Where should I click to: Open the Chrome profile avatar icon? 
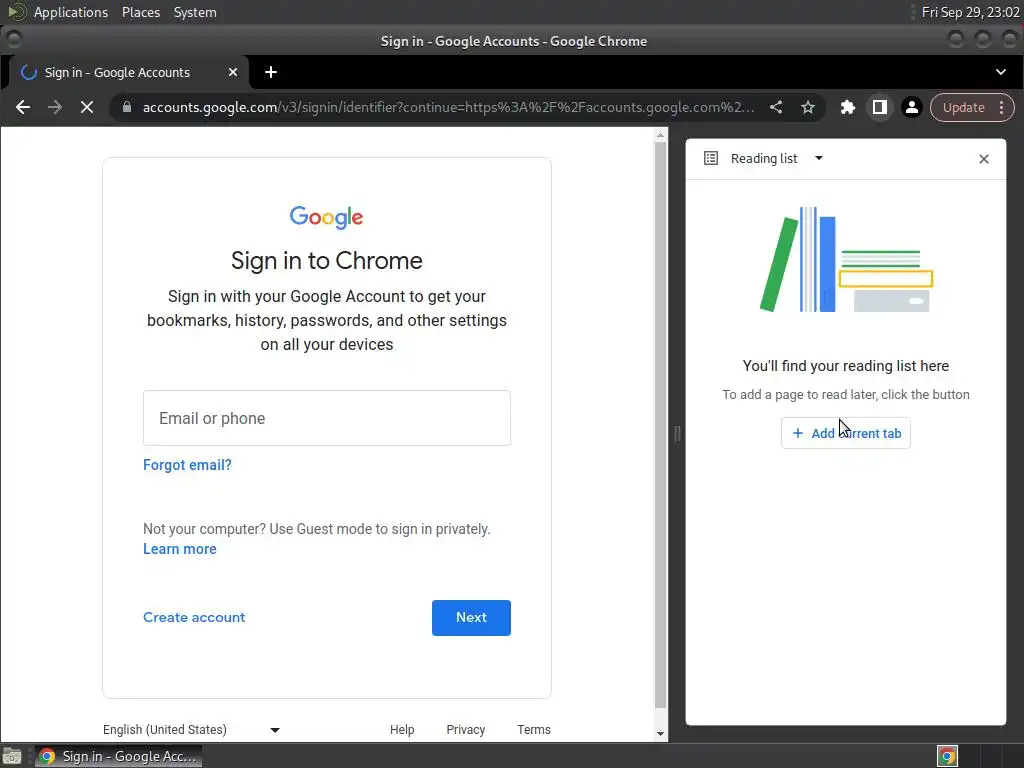[x=912, y=107]
